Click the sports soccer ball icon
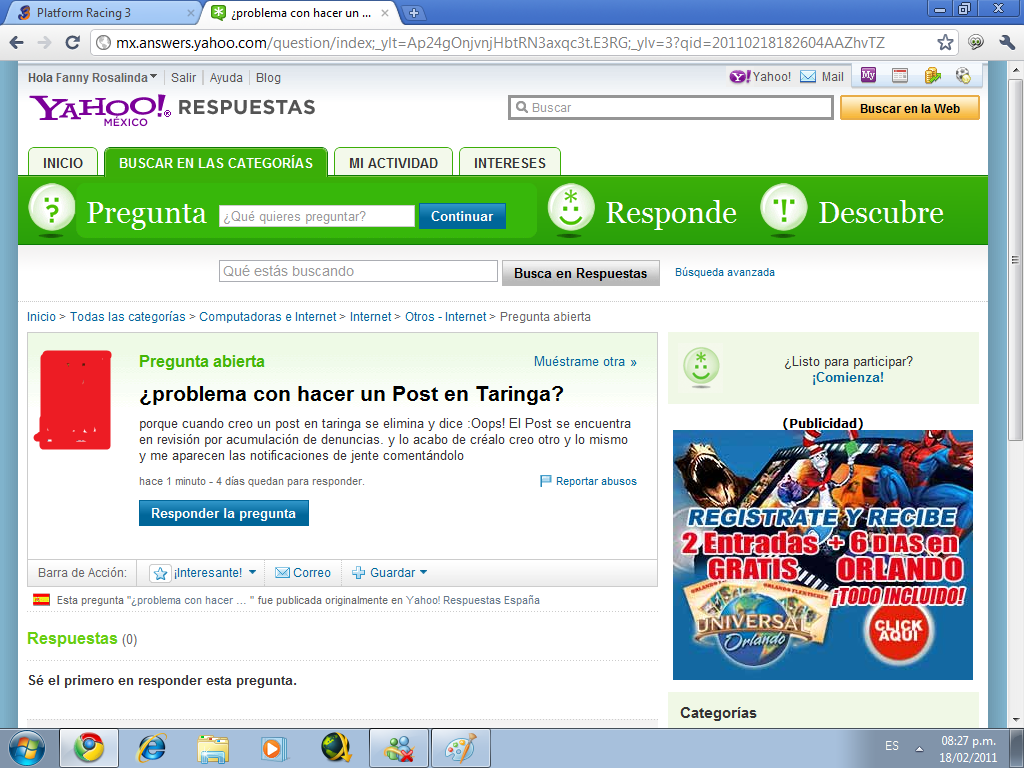1024x768 pixels. point(963,76)
